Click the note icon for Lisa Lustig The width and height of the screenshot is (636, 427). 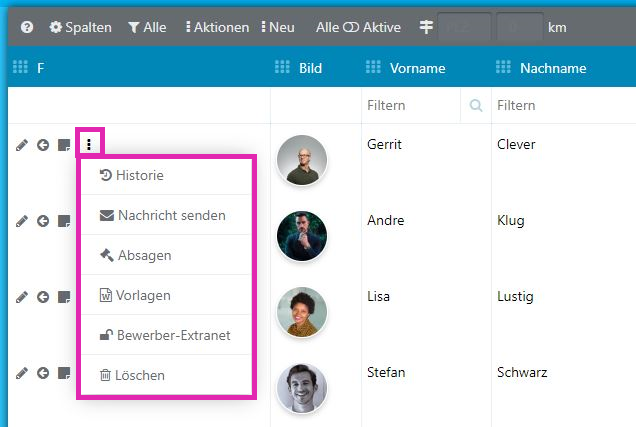(63, 297)
